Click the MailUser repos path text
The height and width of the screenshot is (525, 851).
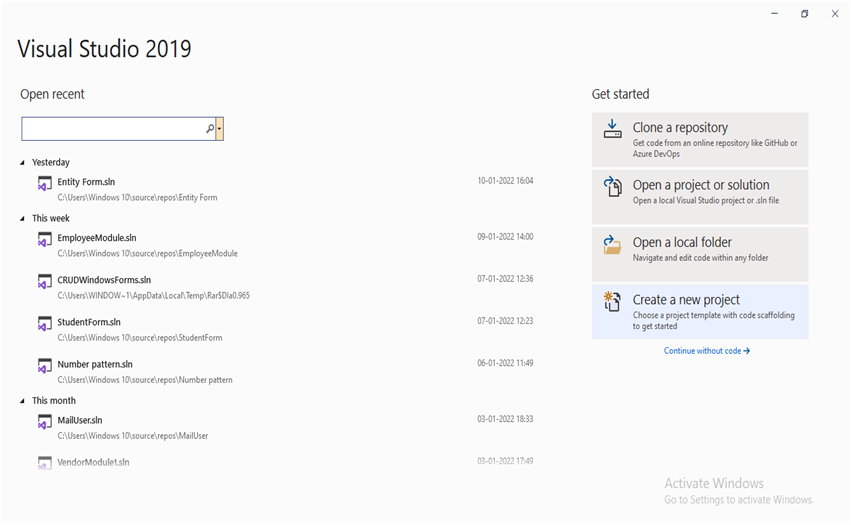point(133,436)
